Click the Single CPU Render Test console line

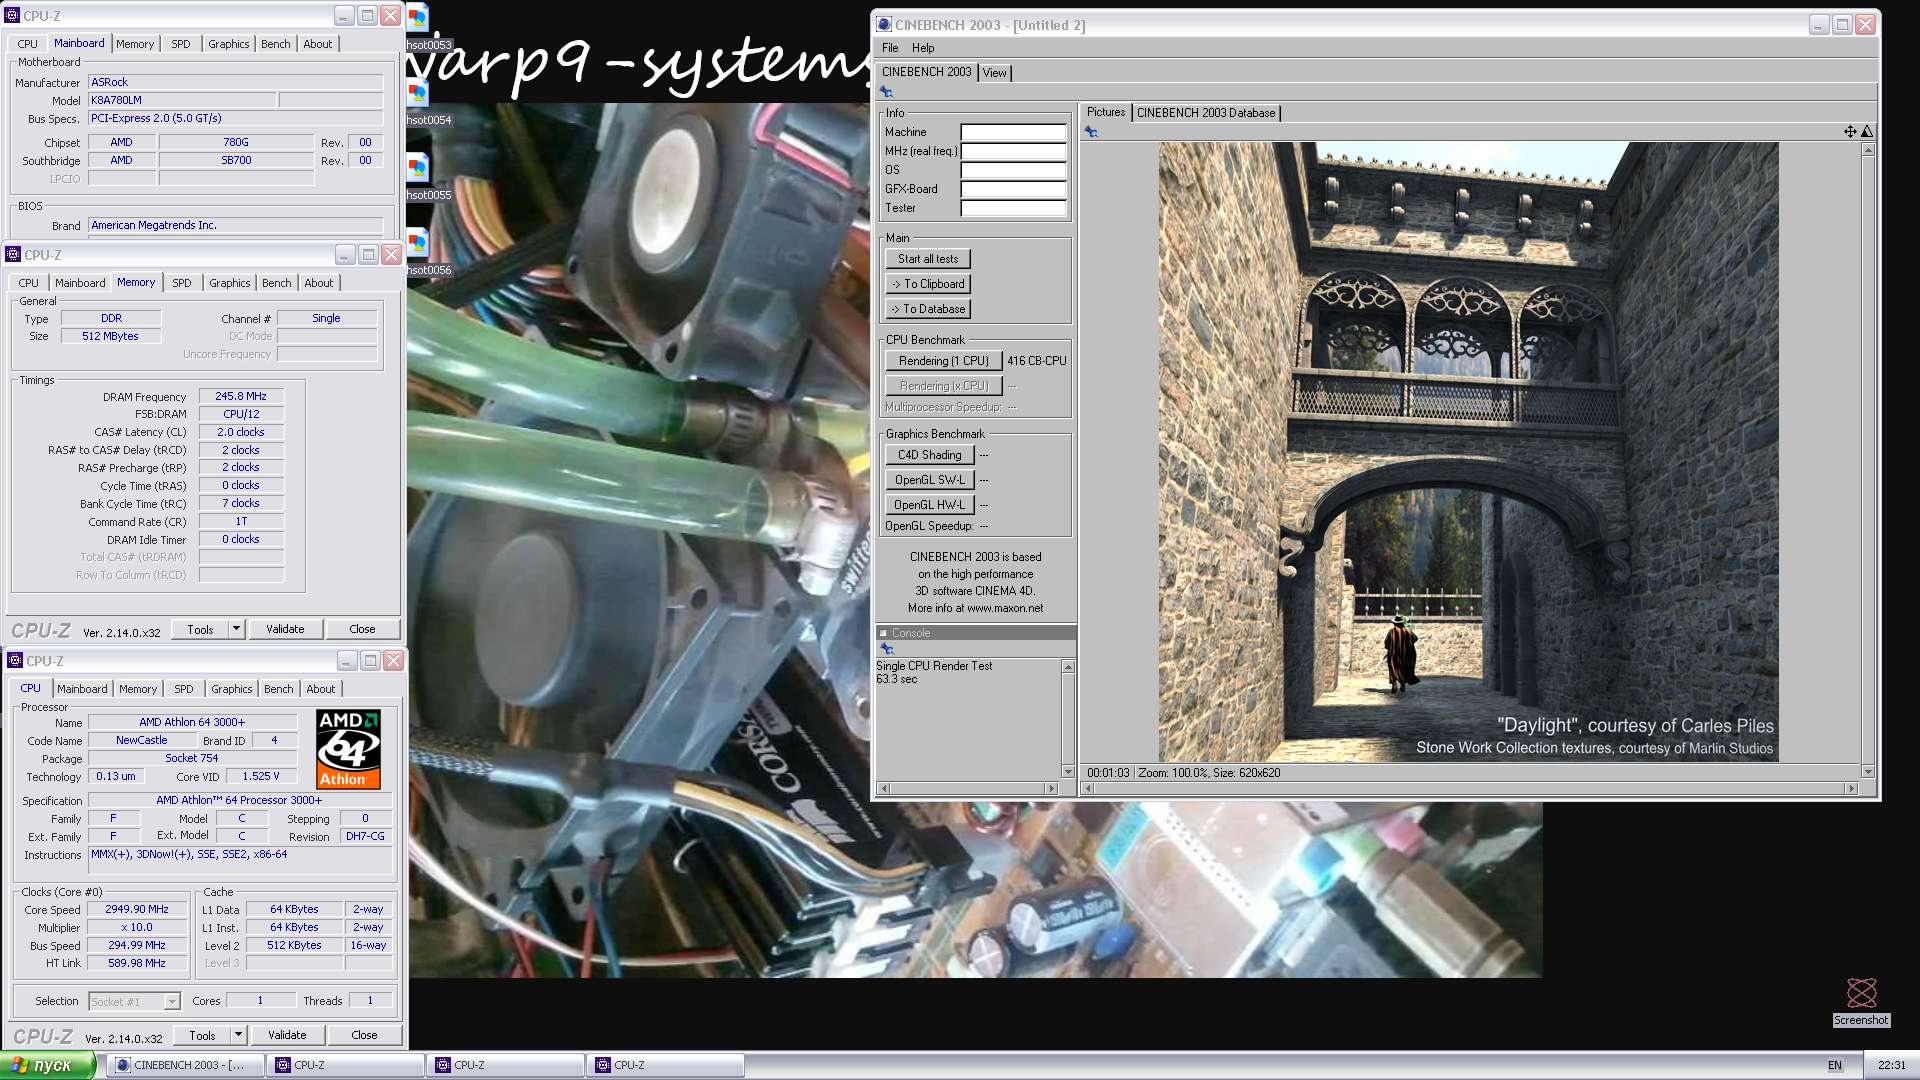click(934, 666)
